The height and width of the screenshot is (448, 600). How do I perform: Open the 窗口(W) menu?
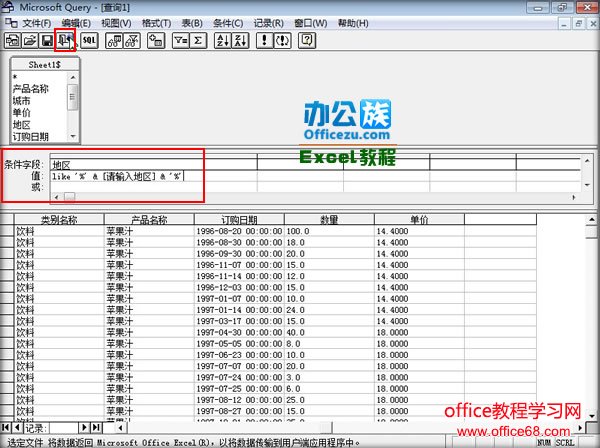pos(311,23)
